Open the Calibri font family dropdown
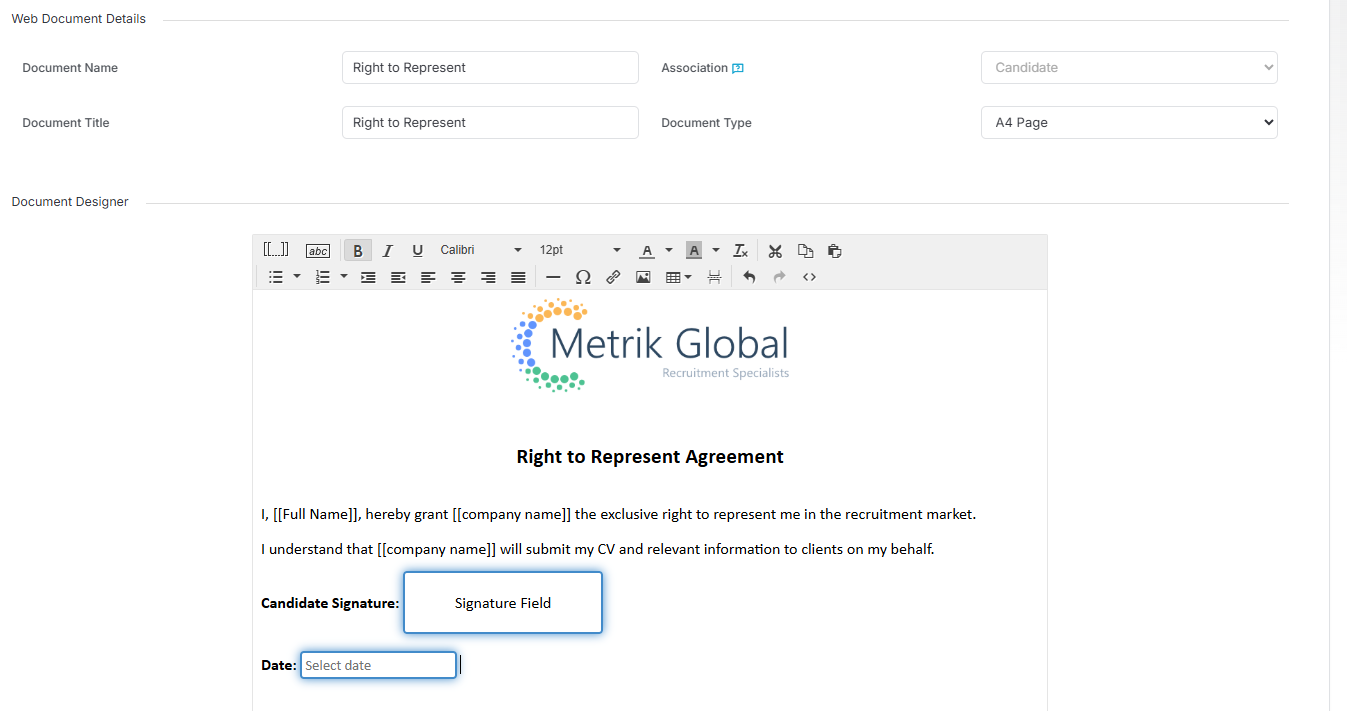 (x=481, y=250)
